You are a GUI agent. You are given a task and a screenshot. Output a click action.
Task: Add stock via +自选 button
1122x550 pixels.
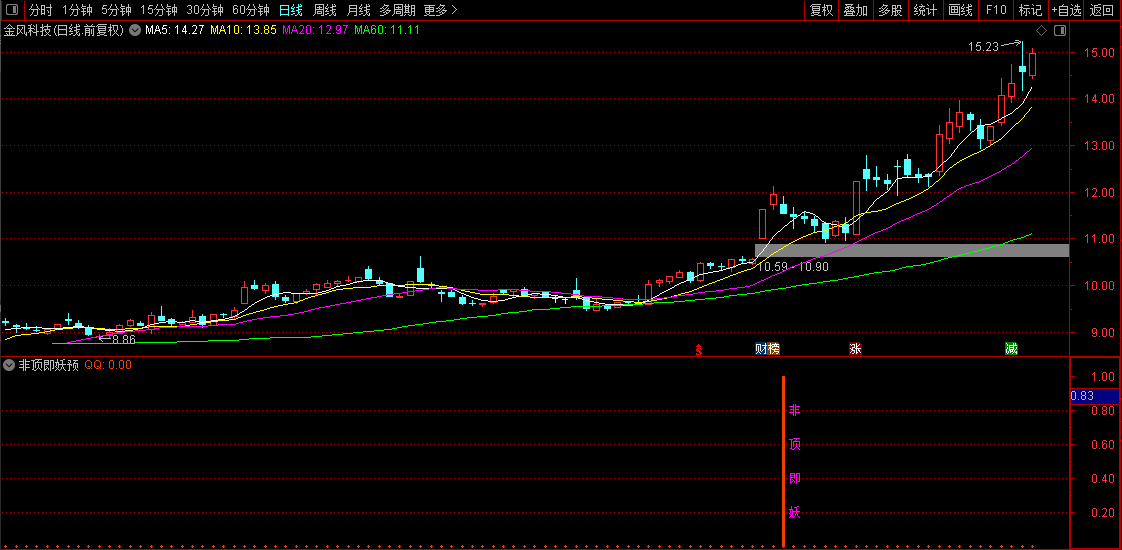(1066, 10)
